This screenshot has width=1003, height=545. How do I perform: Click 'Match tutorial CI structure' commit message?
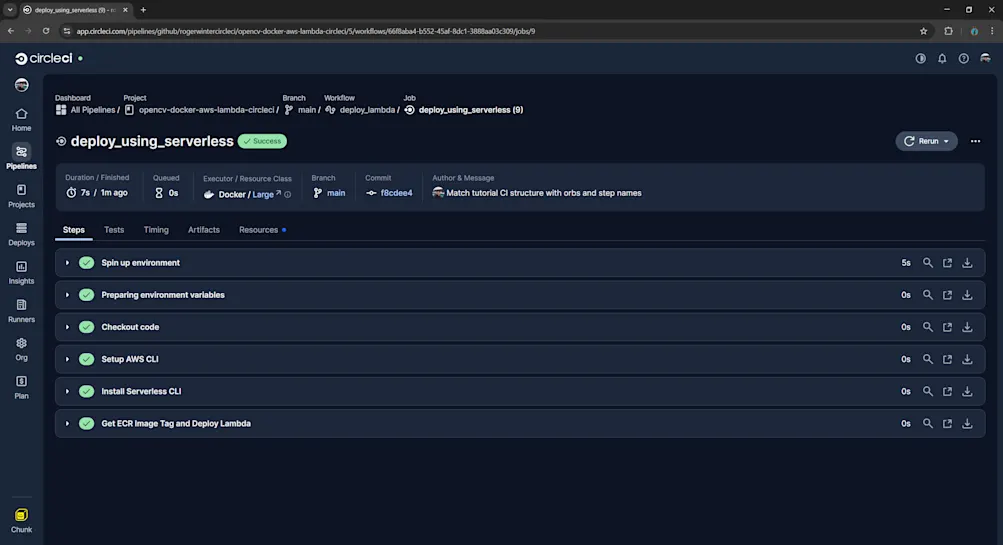(x=544, y=193)
